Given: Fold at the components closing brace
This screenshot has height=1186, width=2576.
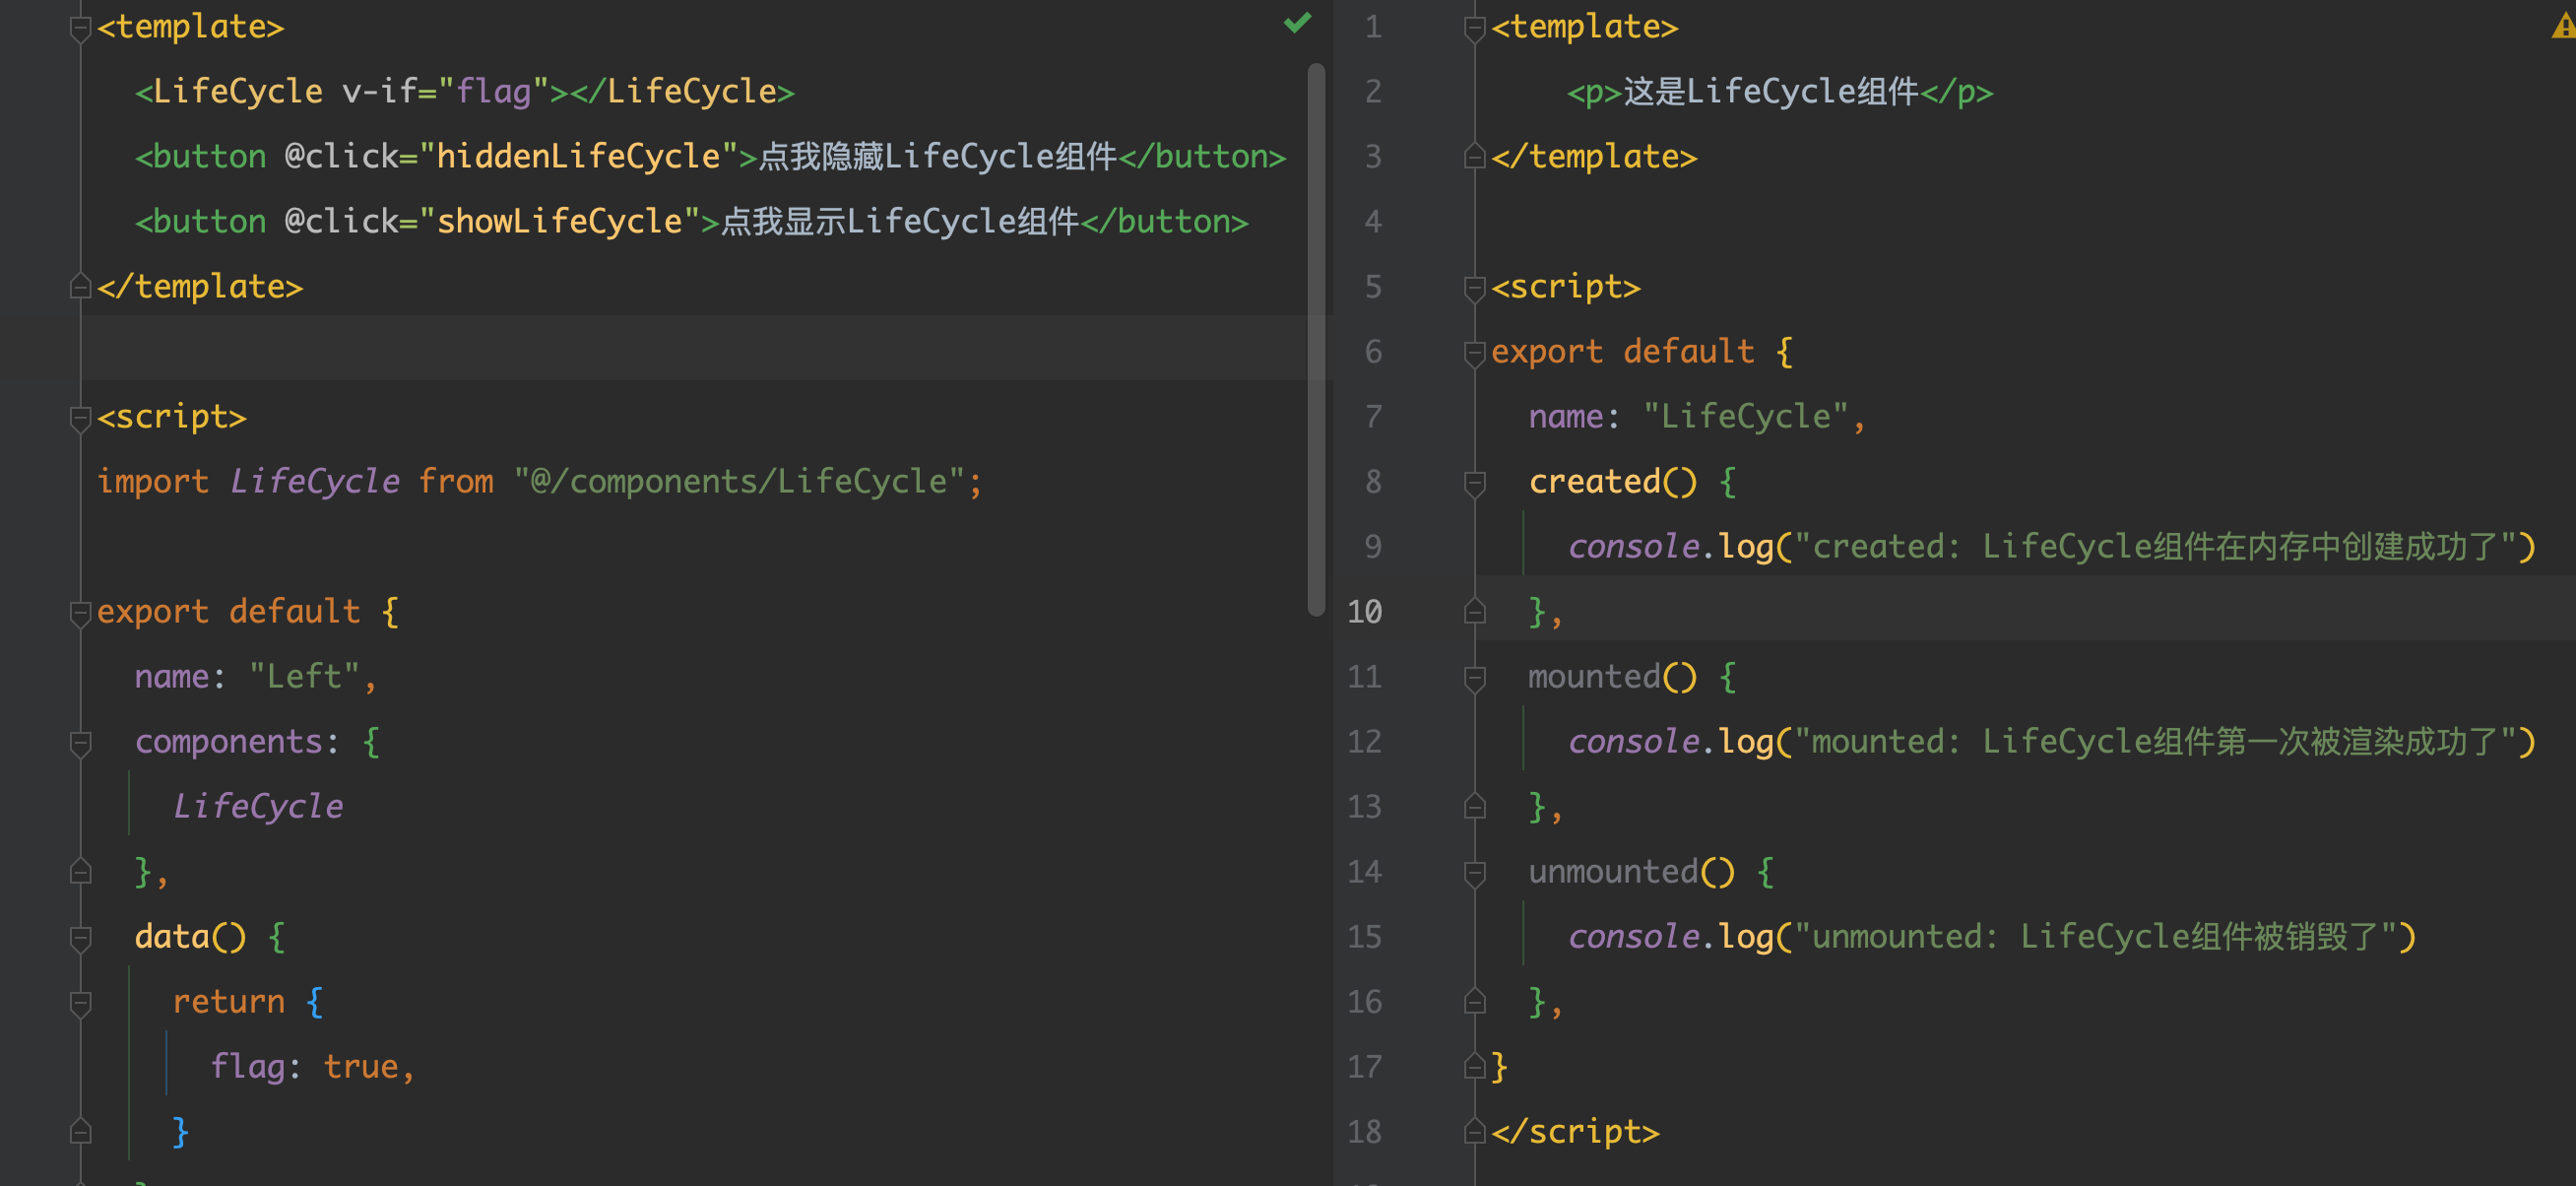Looking at the screenshot, I should tap(81, 872).
